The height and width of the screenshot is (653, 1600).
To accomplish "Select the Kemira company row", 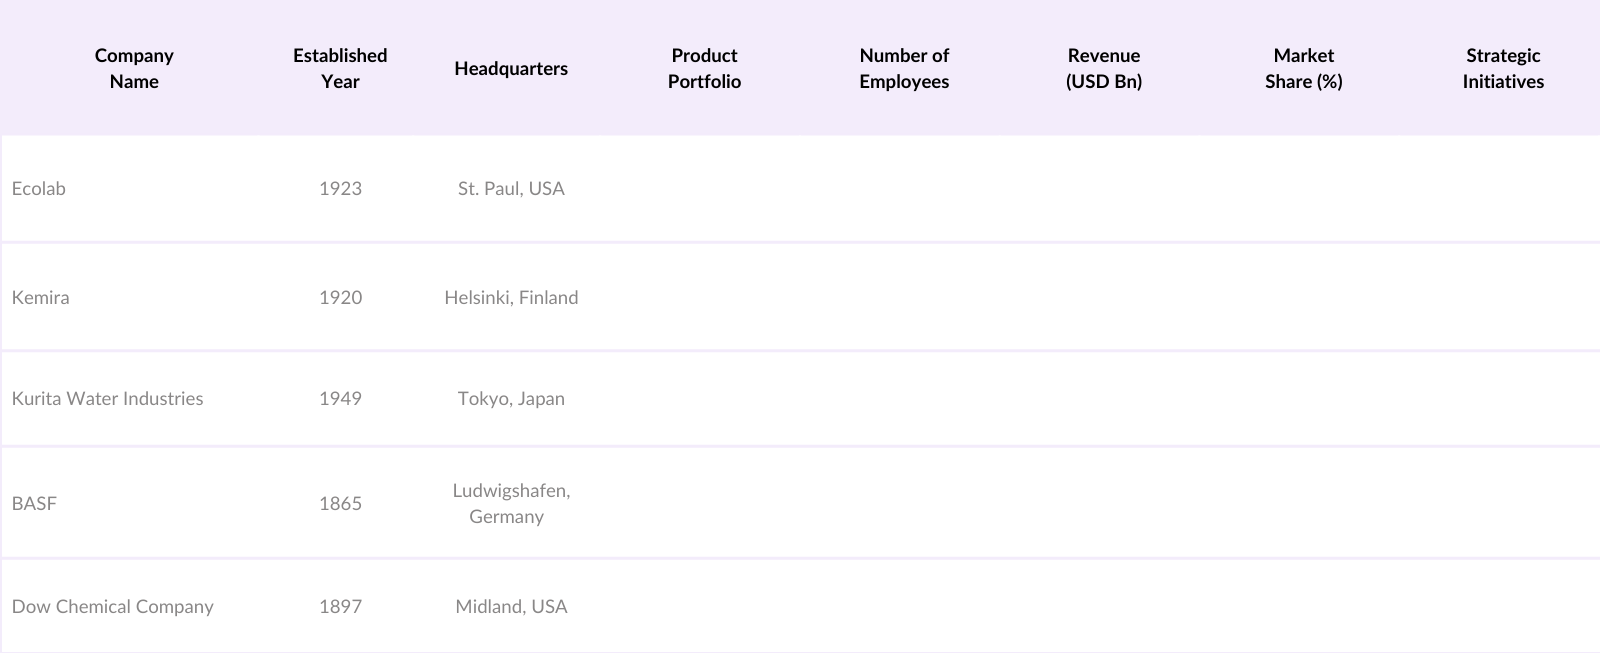I will click(x=41, y=297).
